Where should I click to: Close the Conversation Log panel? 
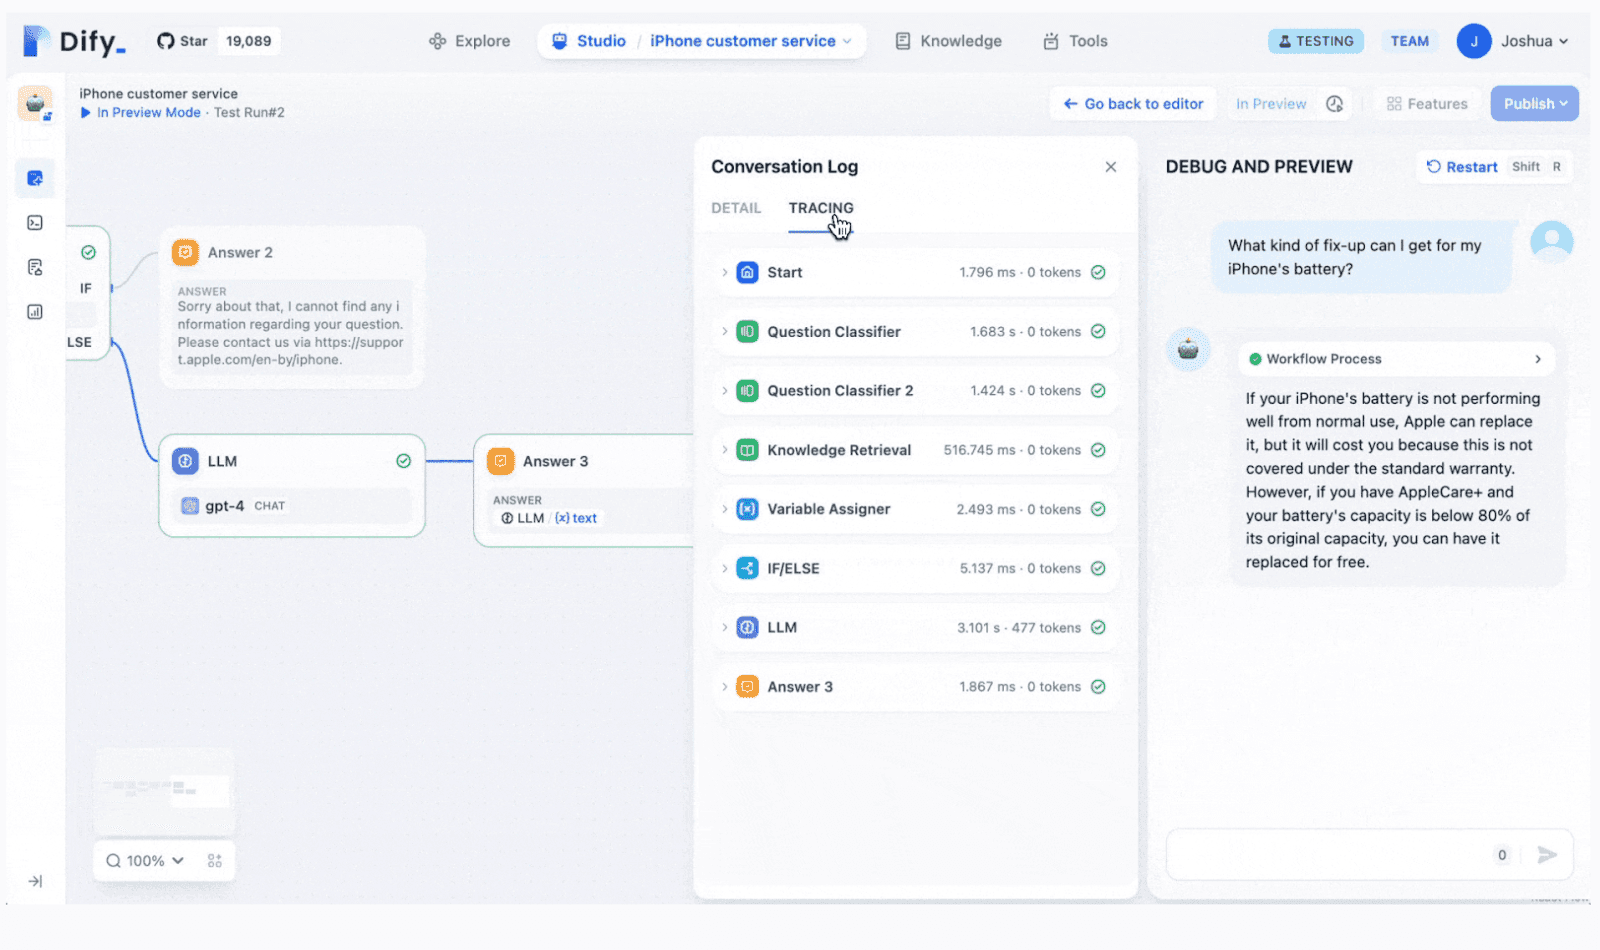1111,167
